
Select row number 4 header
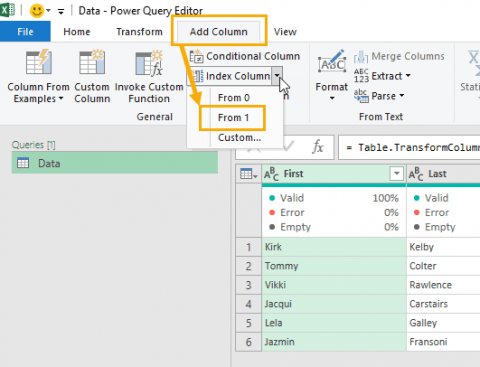(248, 304)
